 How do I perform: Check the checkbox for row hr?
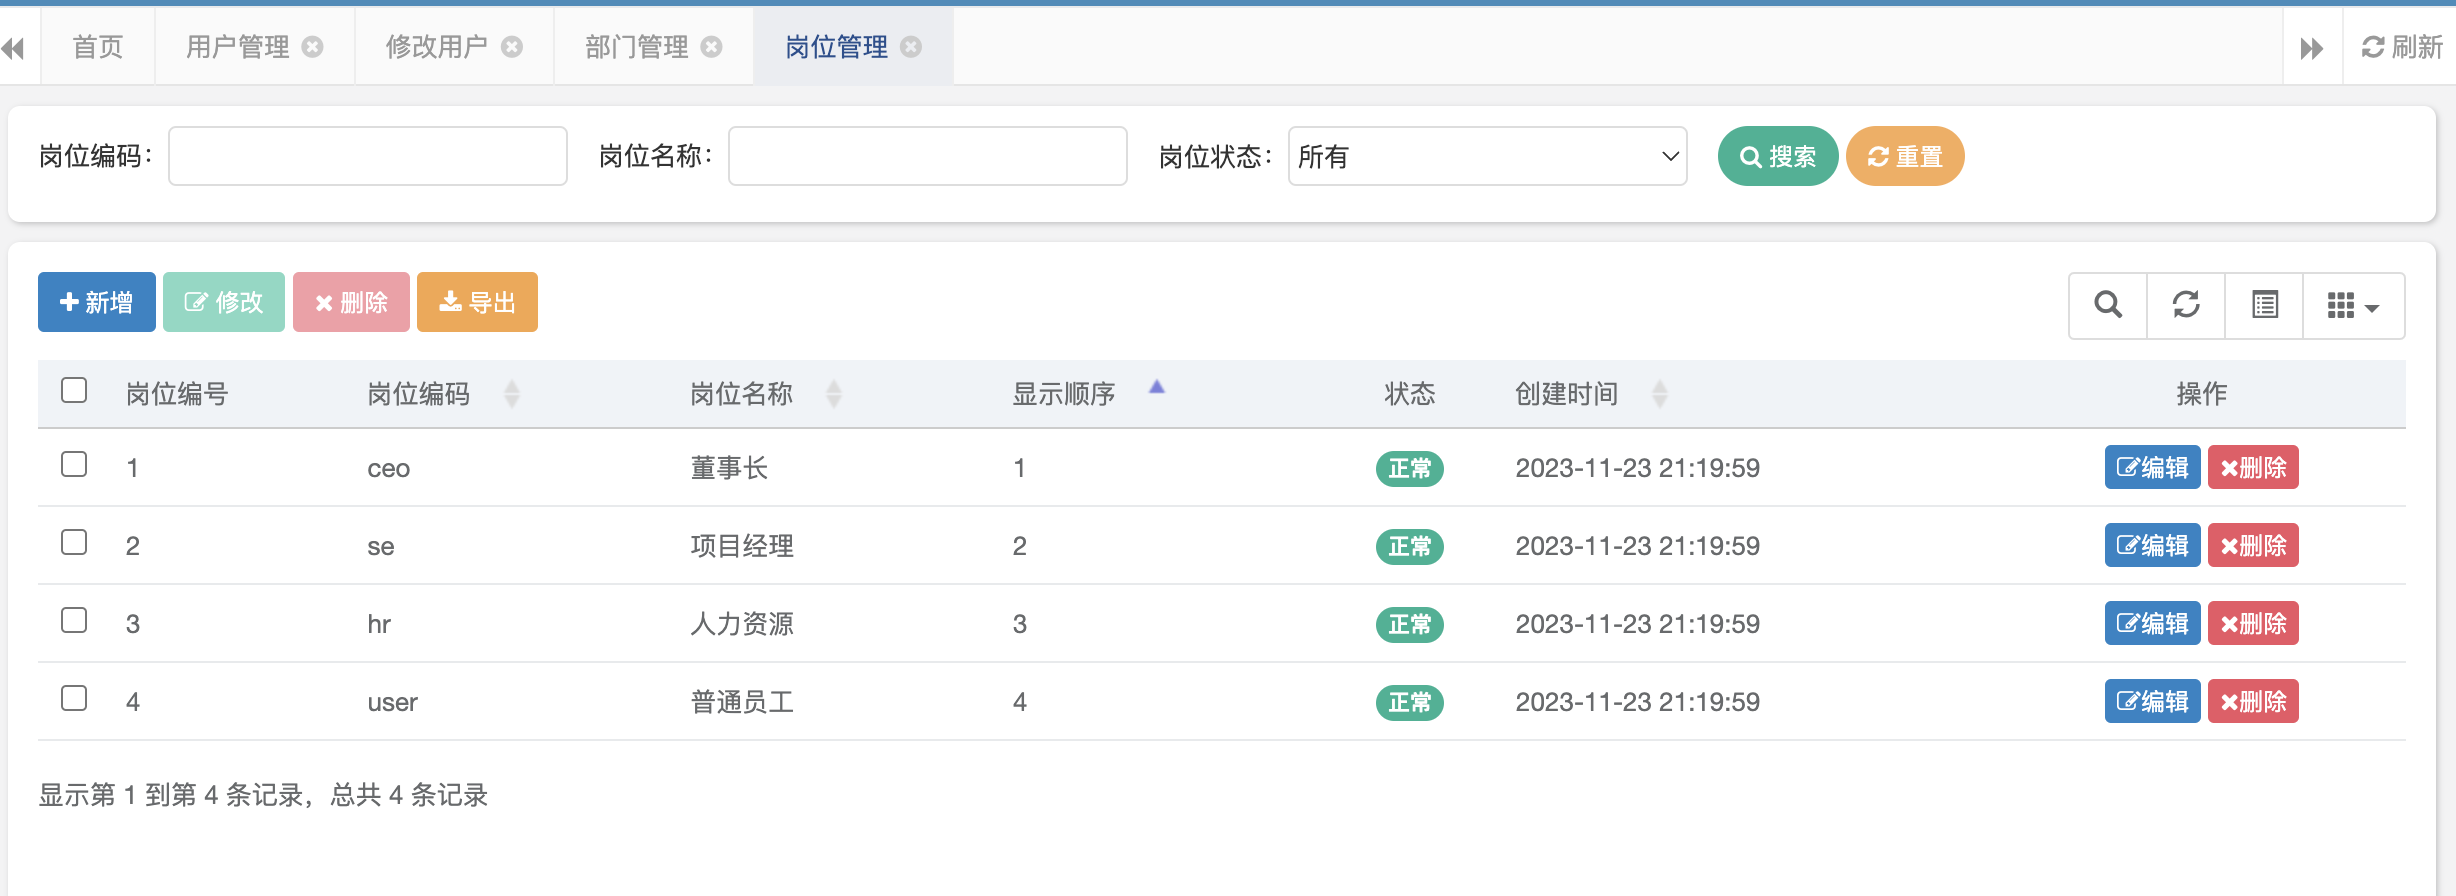pyautogui.click(x=74, y=620)
